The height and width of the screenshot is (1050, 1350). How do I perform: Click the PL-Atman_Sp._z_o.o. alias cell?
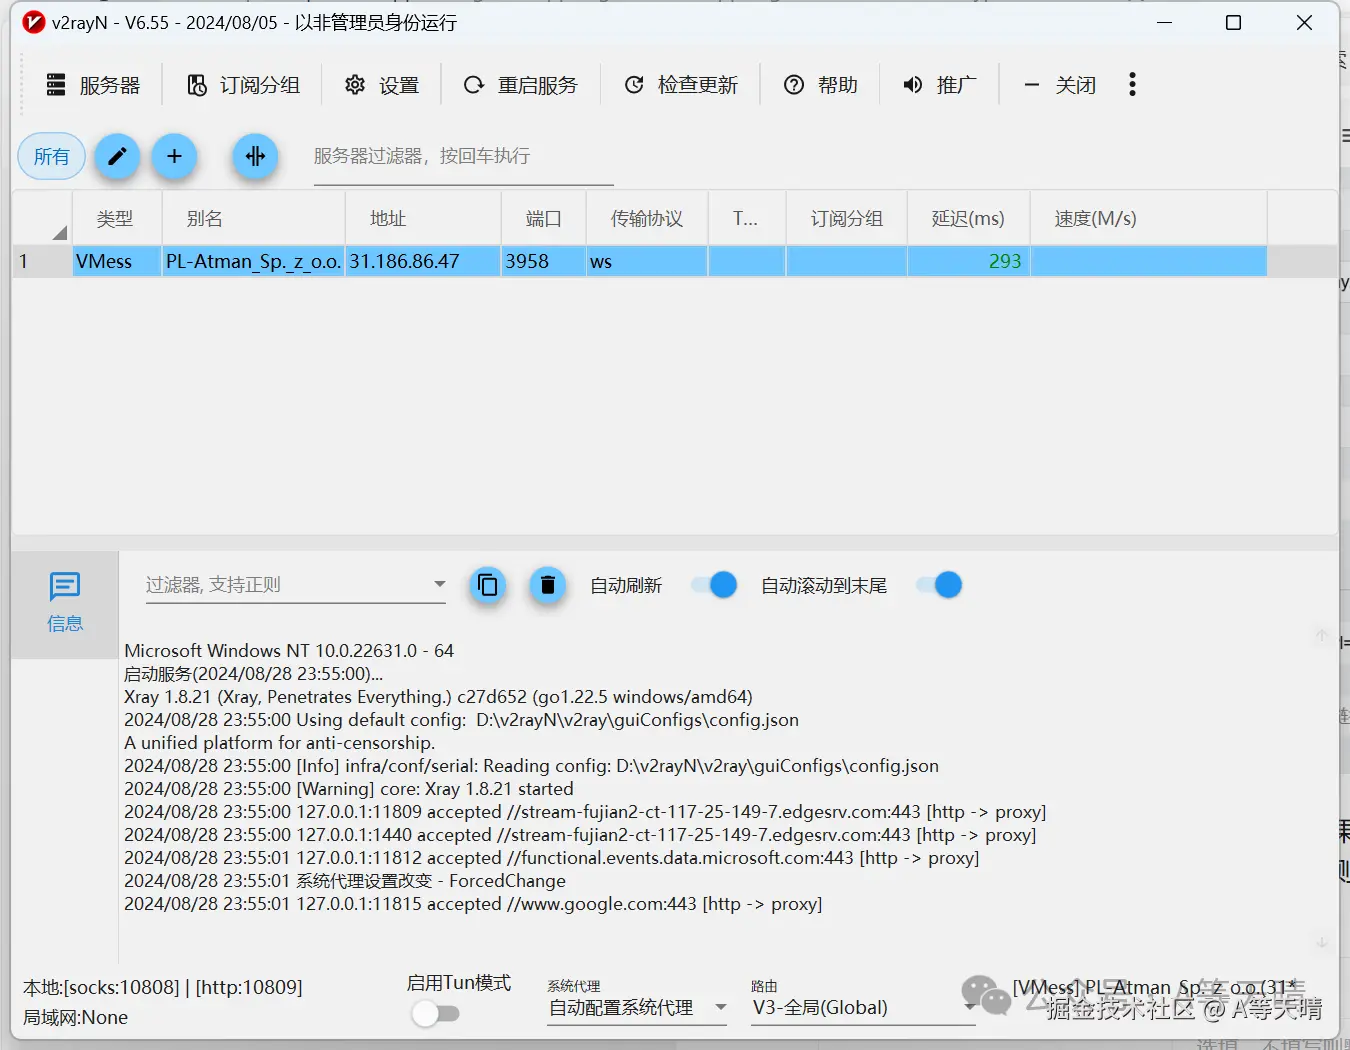253,261
